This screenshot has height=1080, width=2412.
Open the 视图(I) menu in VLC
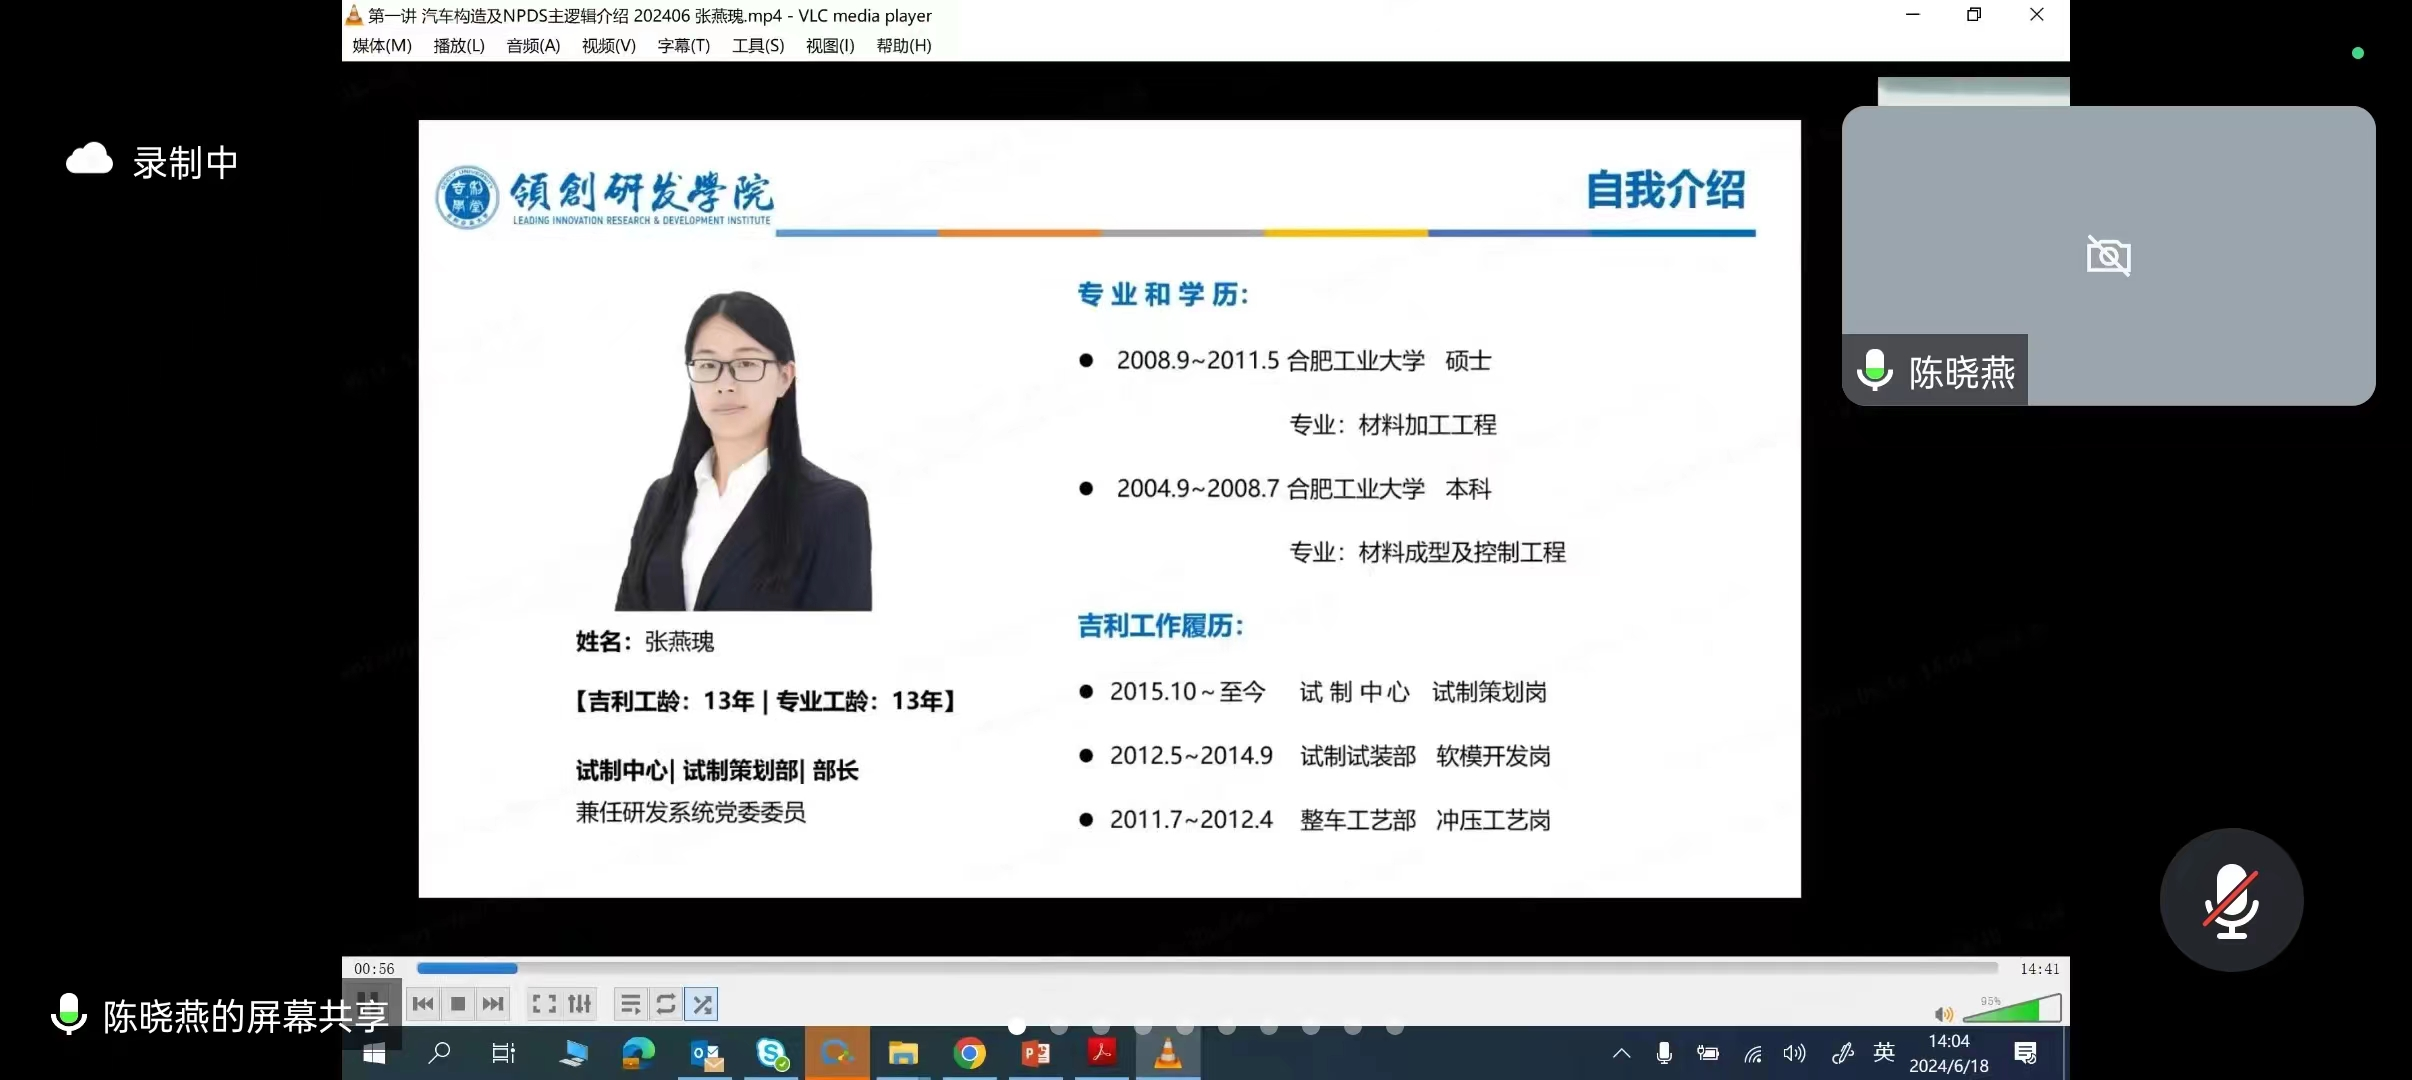click(x=830, y=45)
